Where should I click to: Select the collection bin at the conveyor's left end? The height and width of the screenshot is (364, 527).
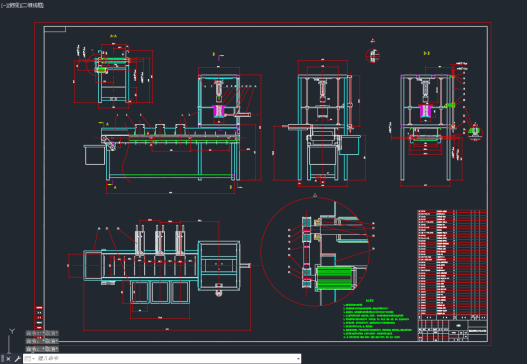pyautogui.click(x=94, y=155)
